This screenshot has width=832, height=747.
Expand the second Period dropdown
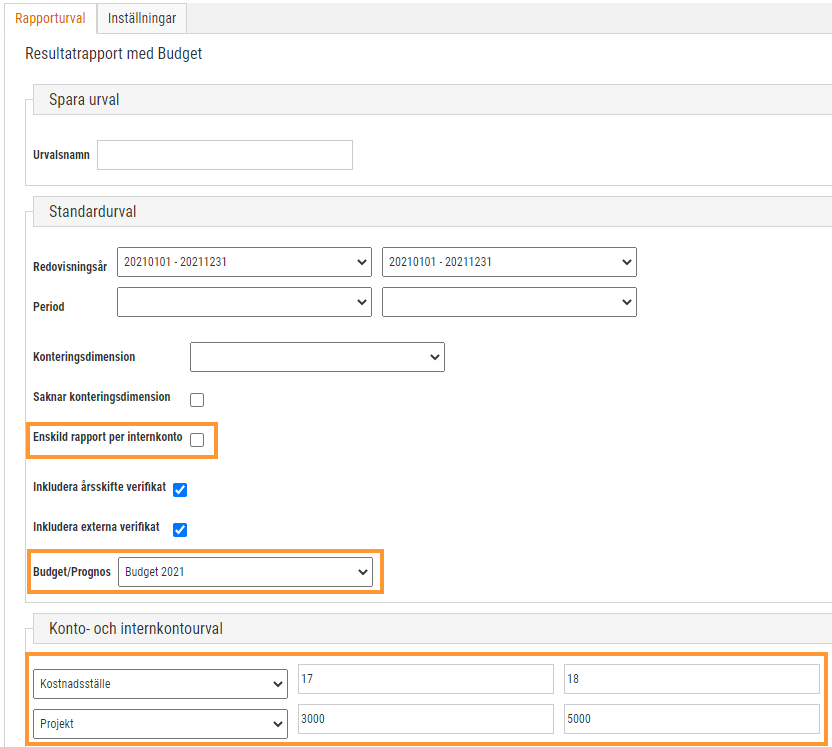click(x=509, y=302)
